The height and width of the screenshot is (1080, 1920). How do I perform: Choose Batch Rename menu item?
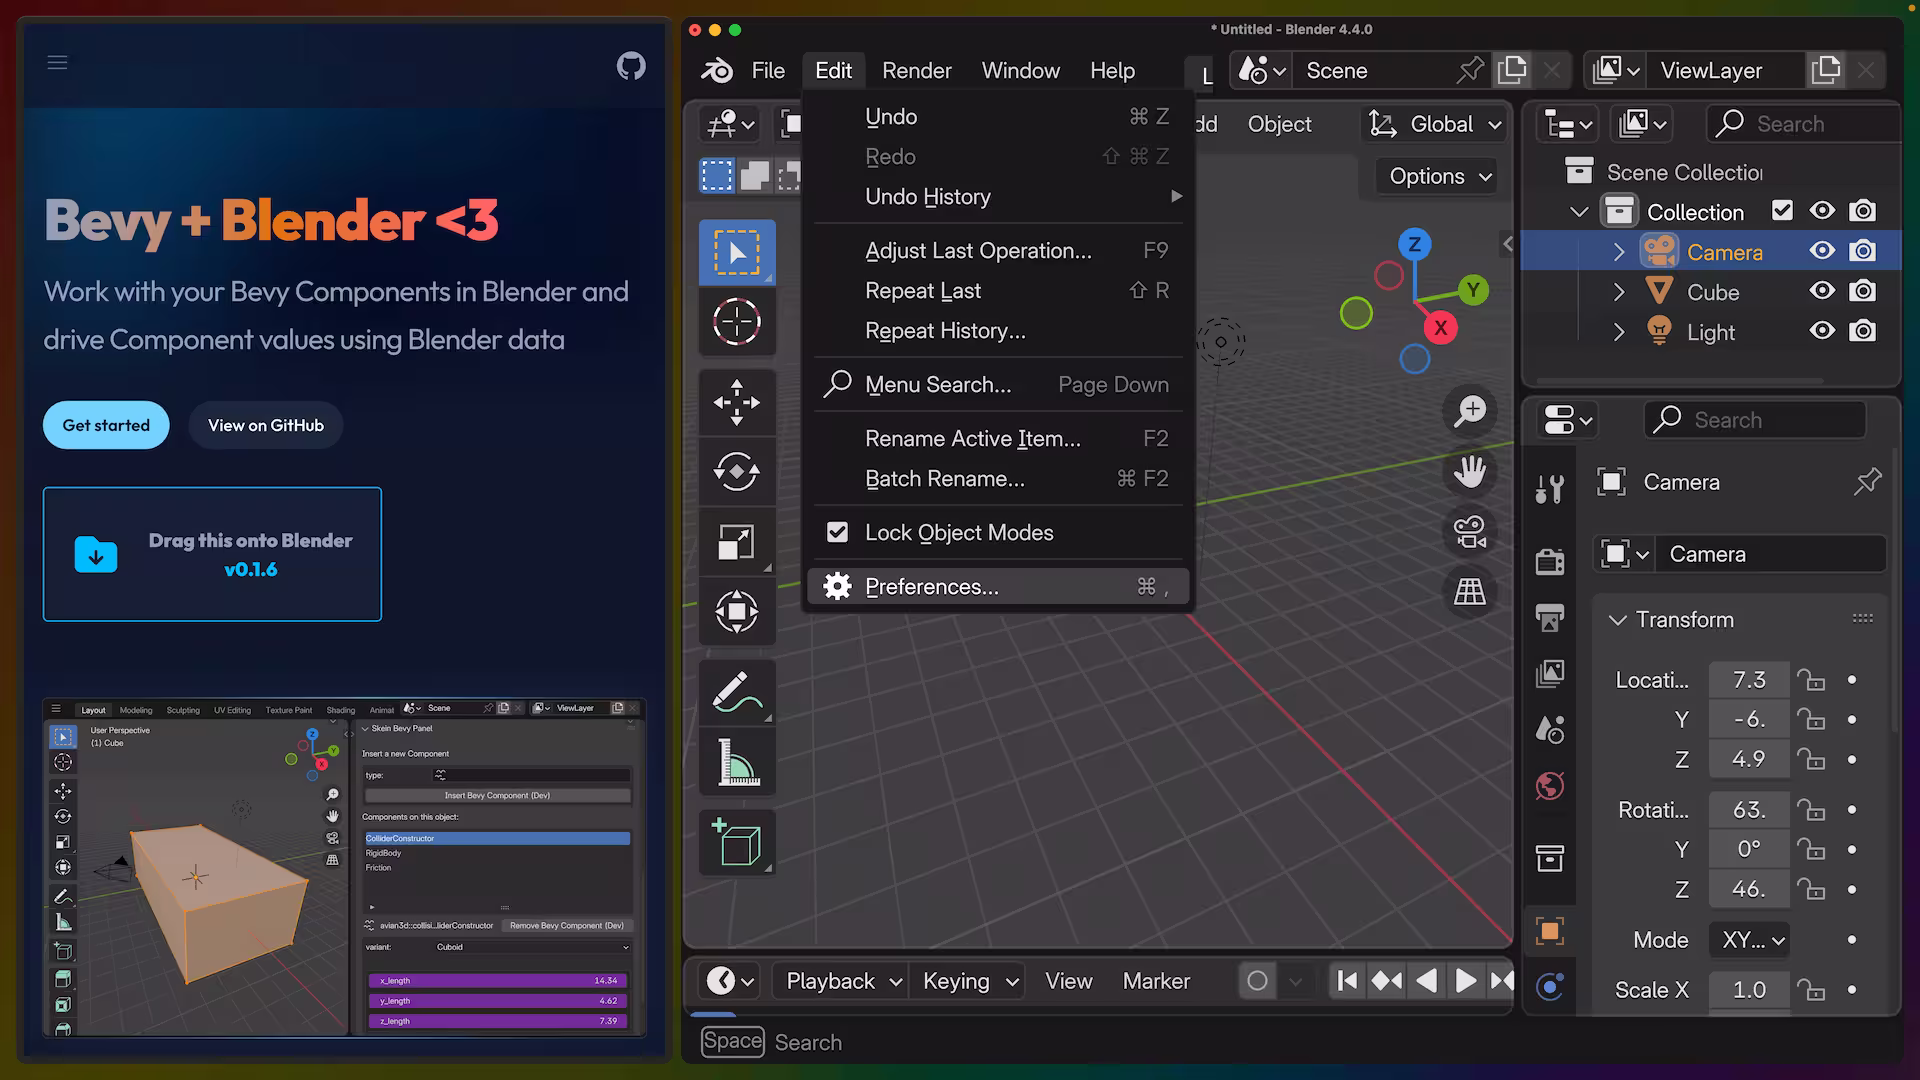pyautogui.click(x=998, y=479)
